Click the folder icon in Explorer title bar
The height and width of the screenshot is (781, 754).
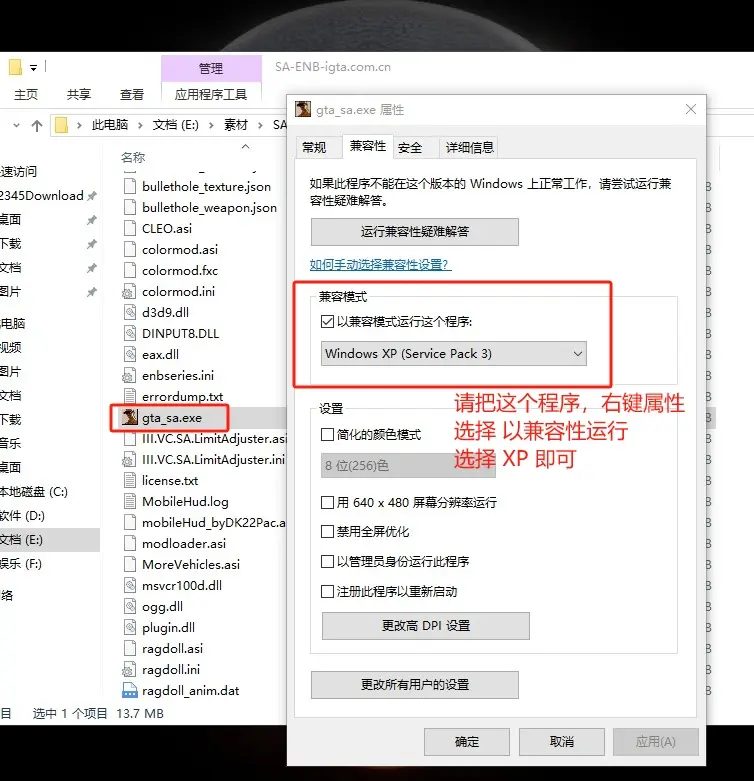coord(15,67)
